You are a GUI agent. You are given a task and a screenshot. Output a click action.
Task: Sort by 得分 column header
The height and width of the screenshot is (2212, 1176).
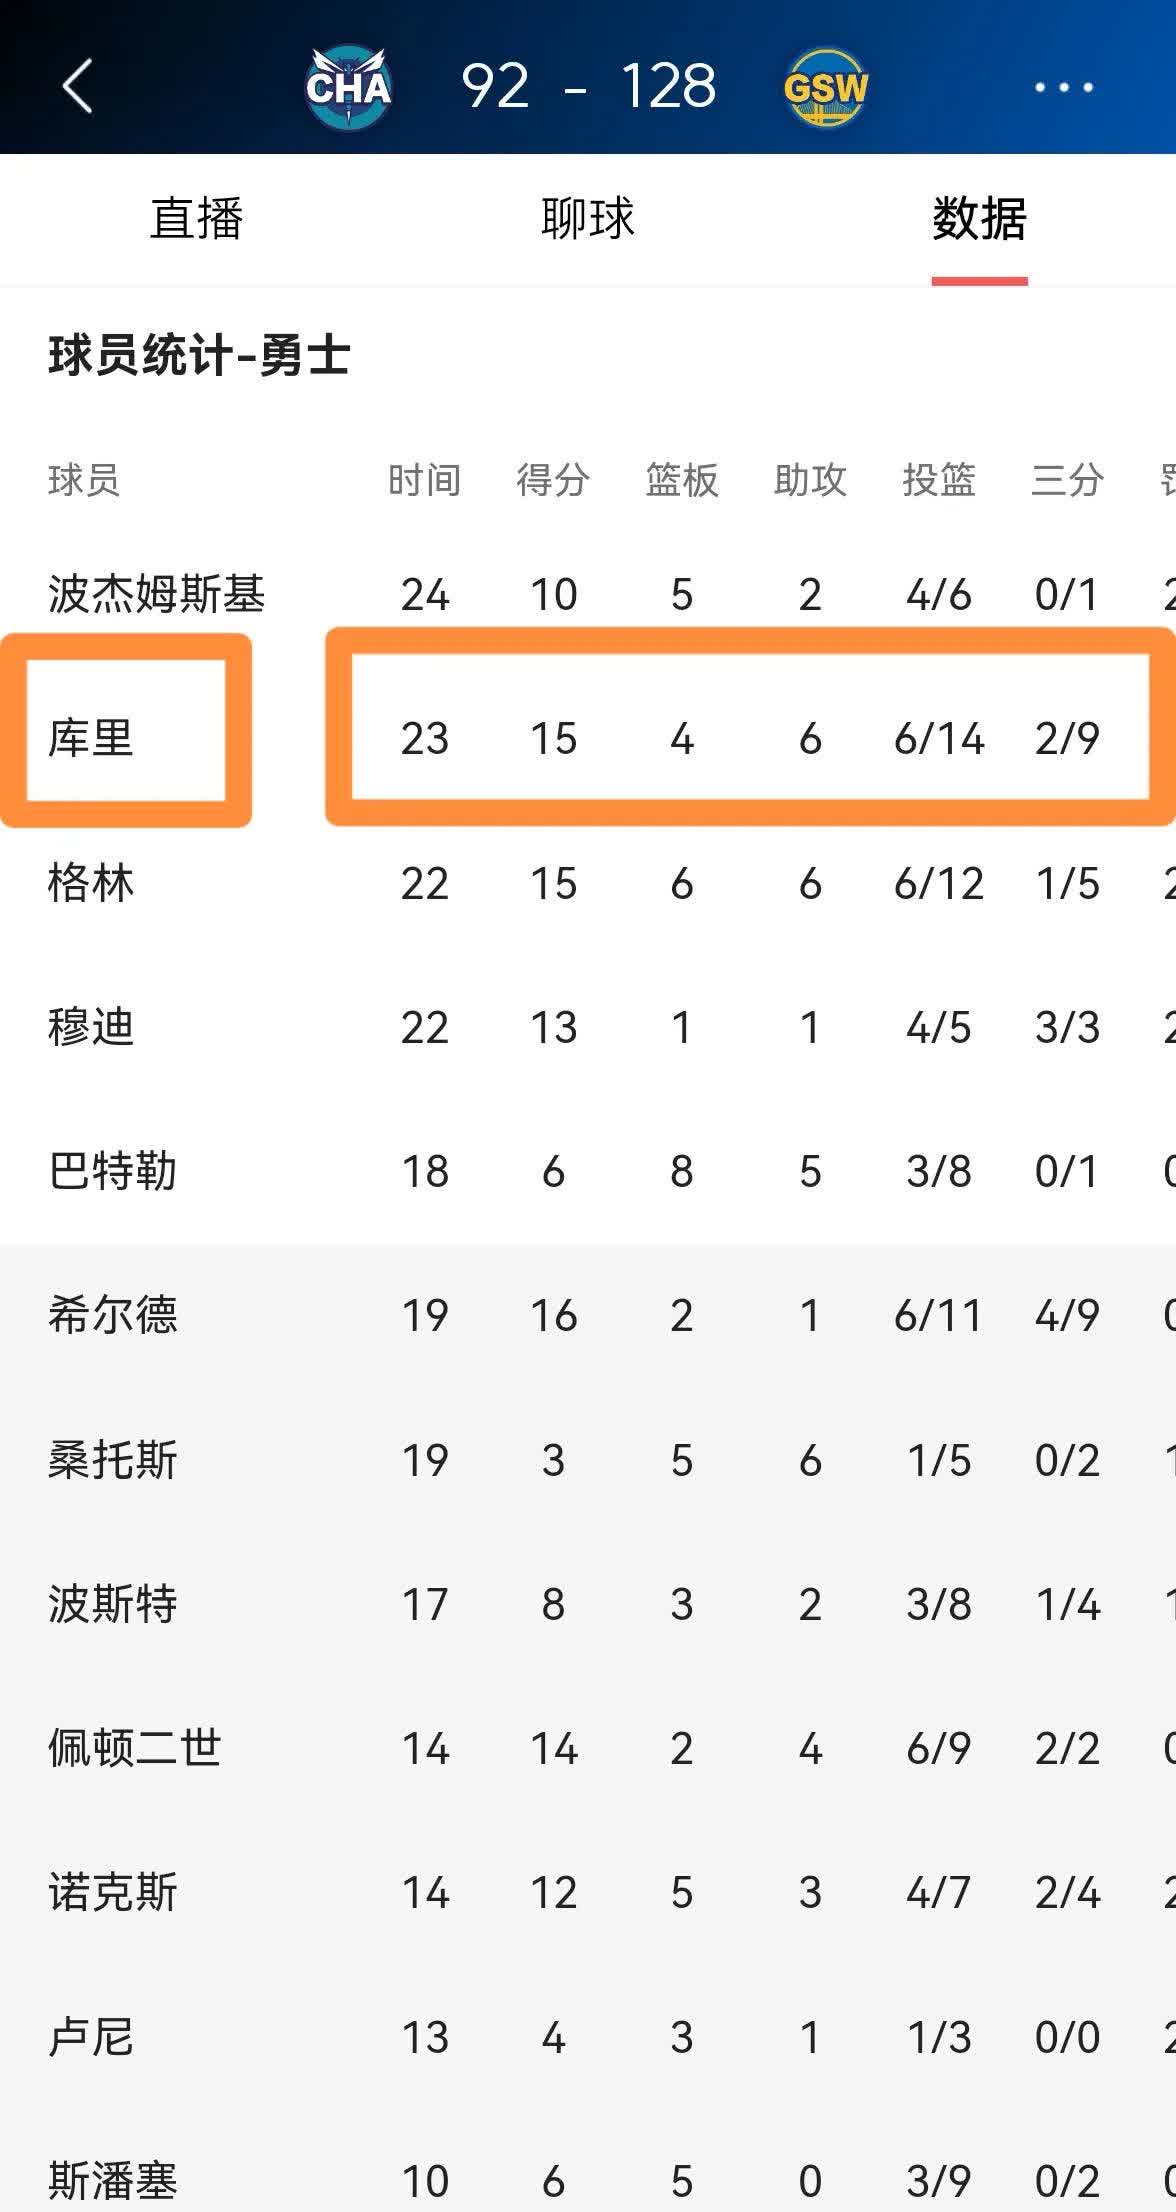(x=551, y=481)
